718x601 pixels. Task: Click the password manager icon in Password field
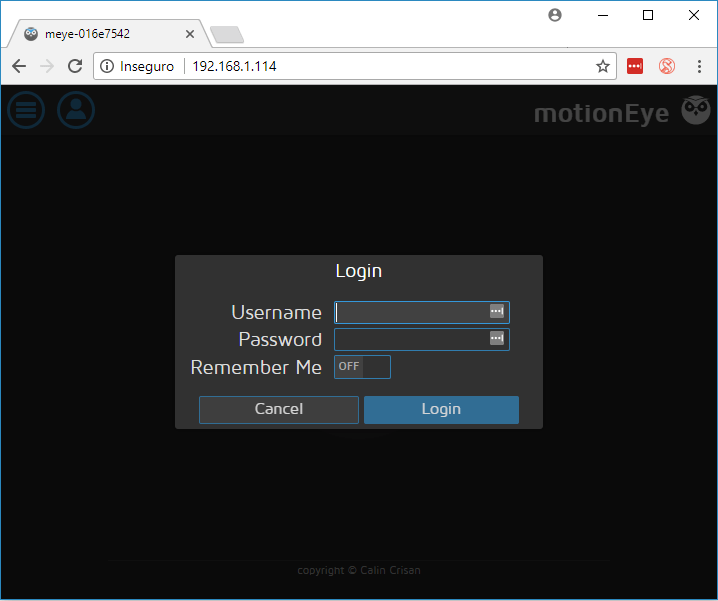[497, 339]
